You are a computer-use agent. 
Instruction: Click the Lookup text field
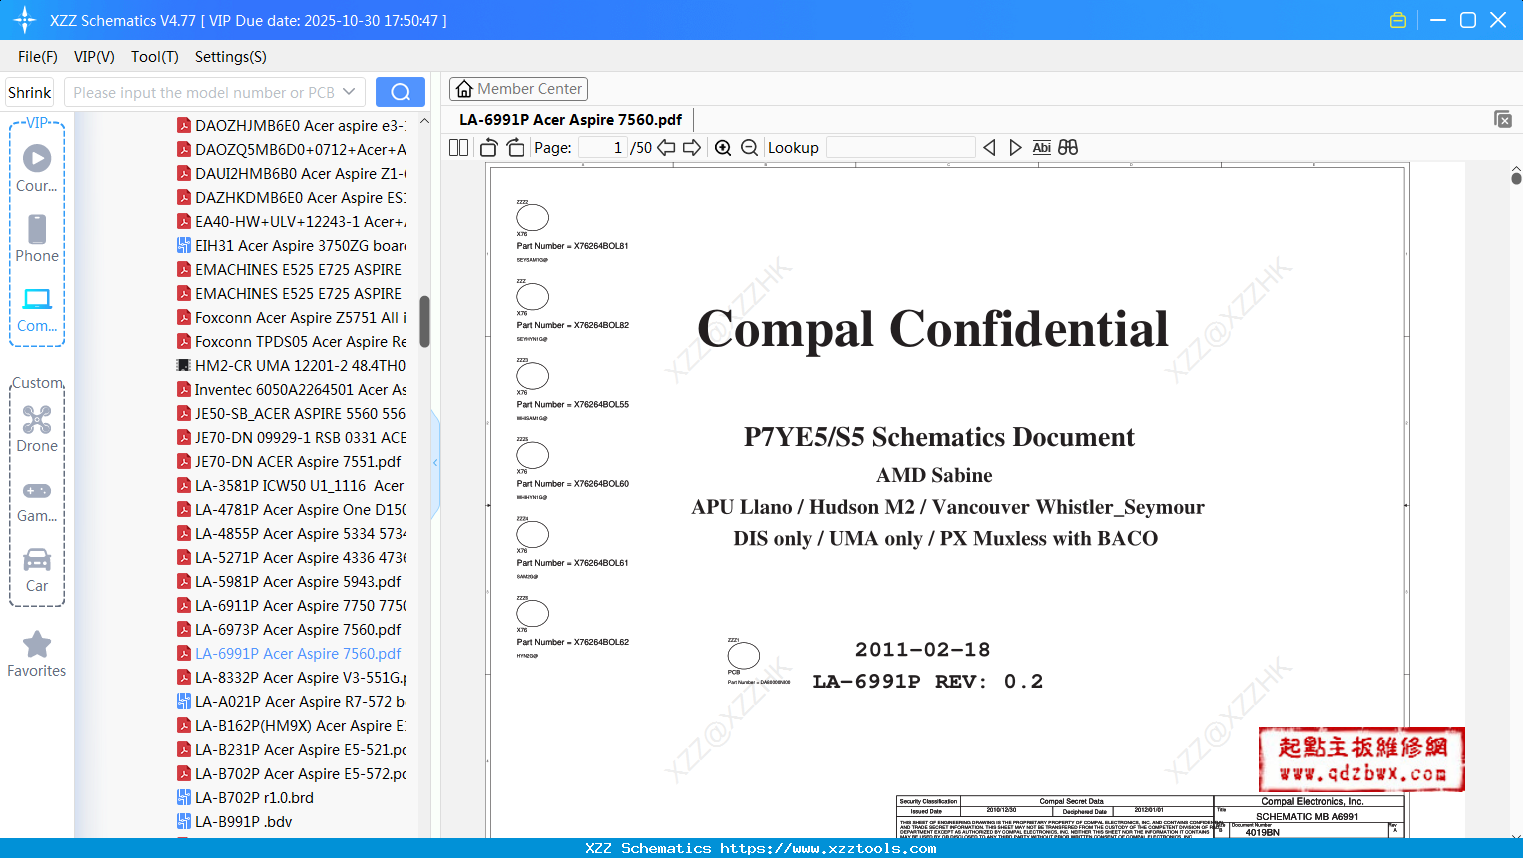(x=900, y=148)
